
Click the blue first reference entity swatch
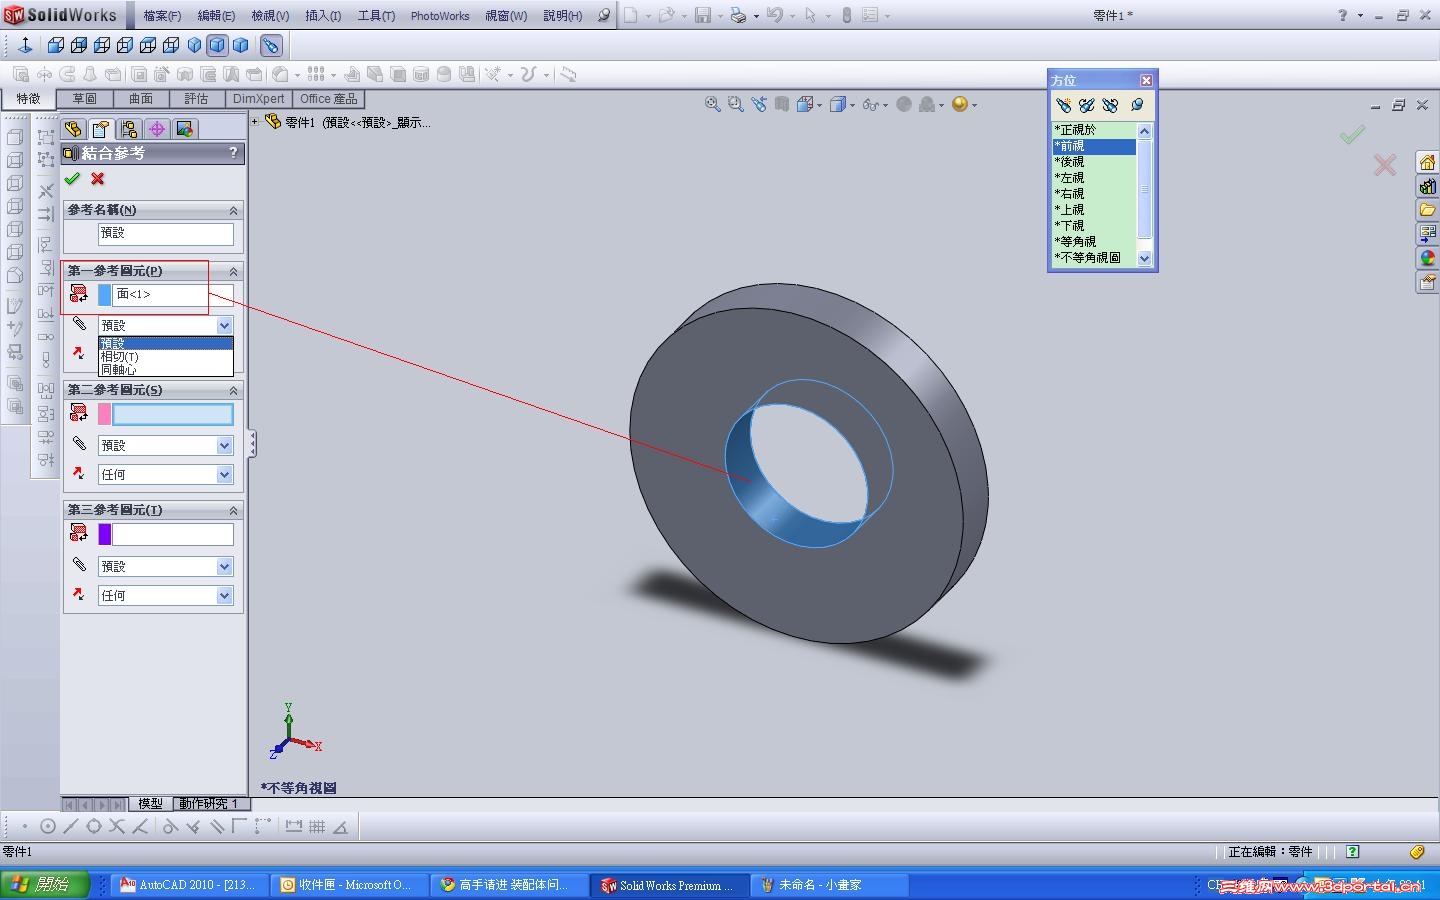click(x=105, y=294)
